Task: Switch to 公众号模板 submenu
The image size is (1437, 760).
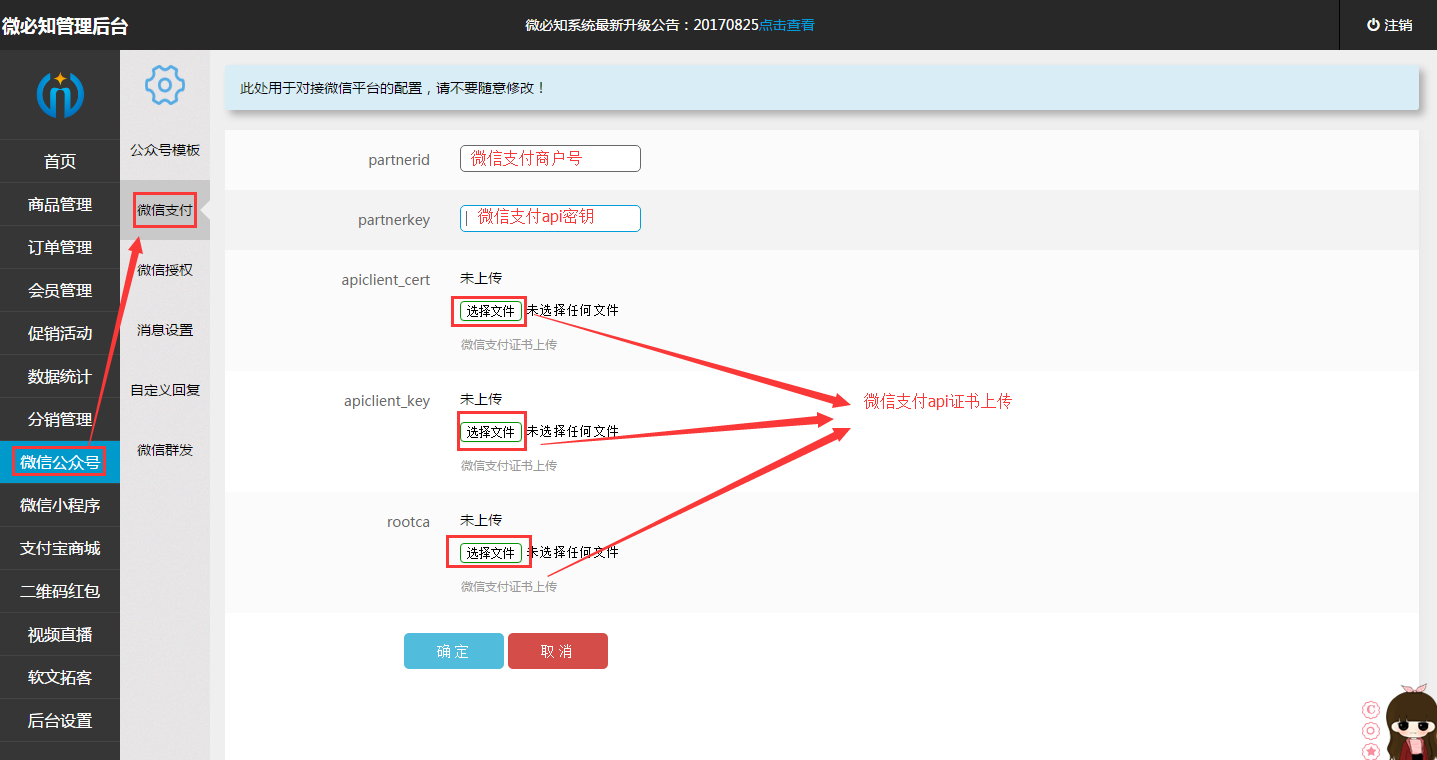Action: click(165, 150)
